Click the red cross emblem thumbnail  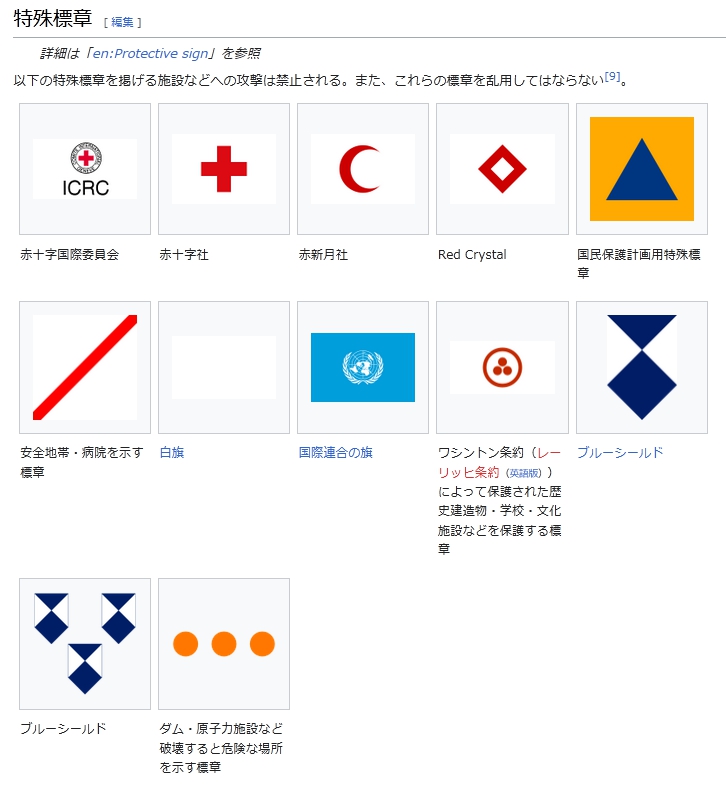tap(224, 169)
